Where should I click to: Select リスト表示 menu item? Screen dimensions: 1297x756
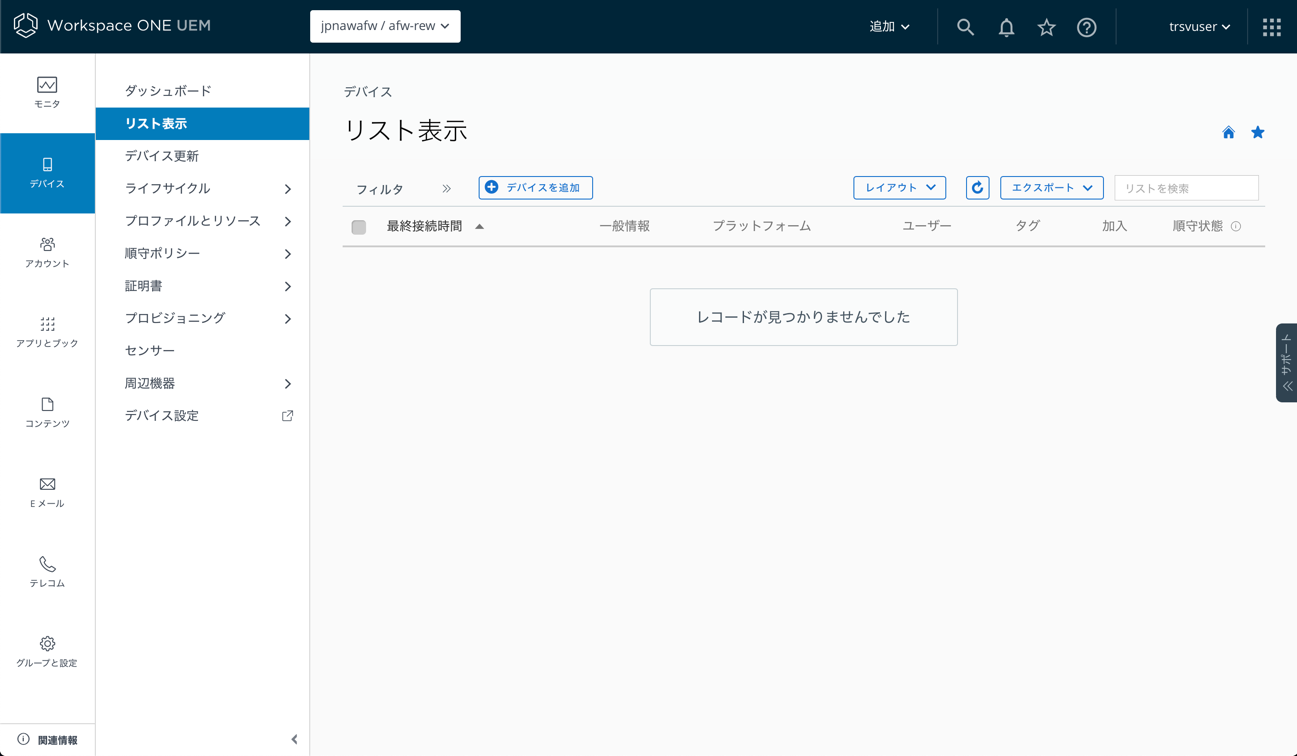point(202,124)
